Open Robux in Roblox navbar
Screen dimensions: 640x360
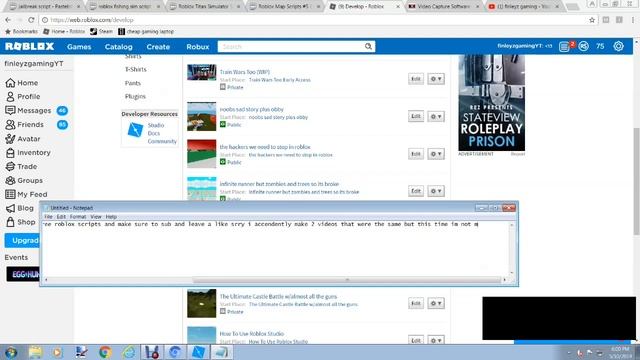198,47
